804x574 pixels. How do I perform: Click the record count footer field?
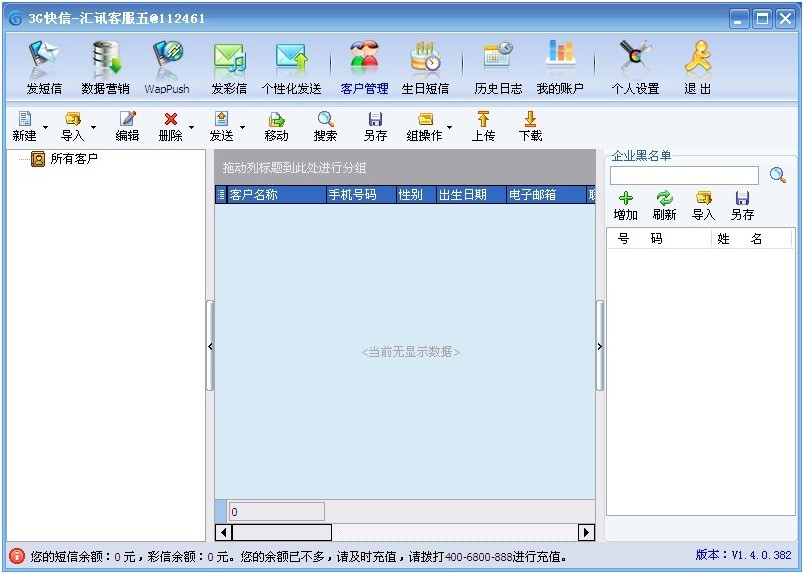(x=276, y=511)
